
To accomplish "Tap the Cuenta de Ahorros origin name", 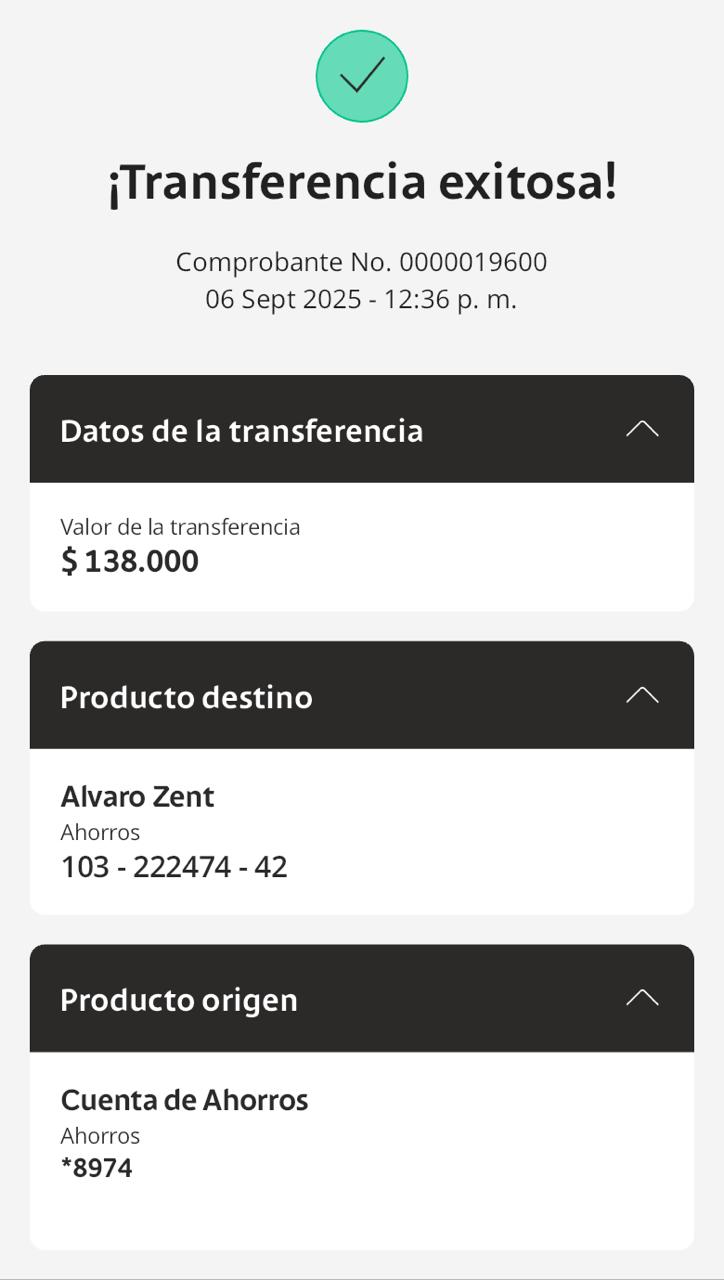I will [184, 1100].
